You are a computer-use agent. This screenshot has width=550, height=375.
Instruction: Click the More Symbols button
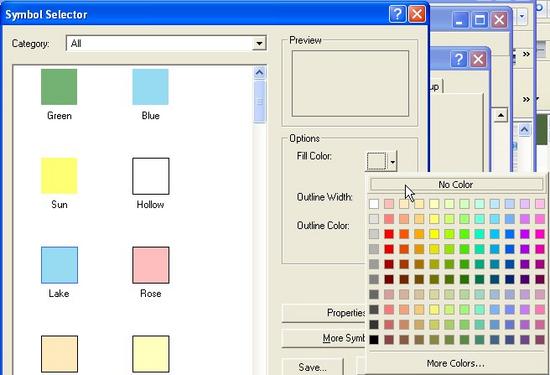point(323,338)
